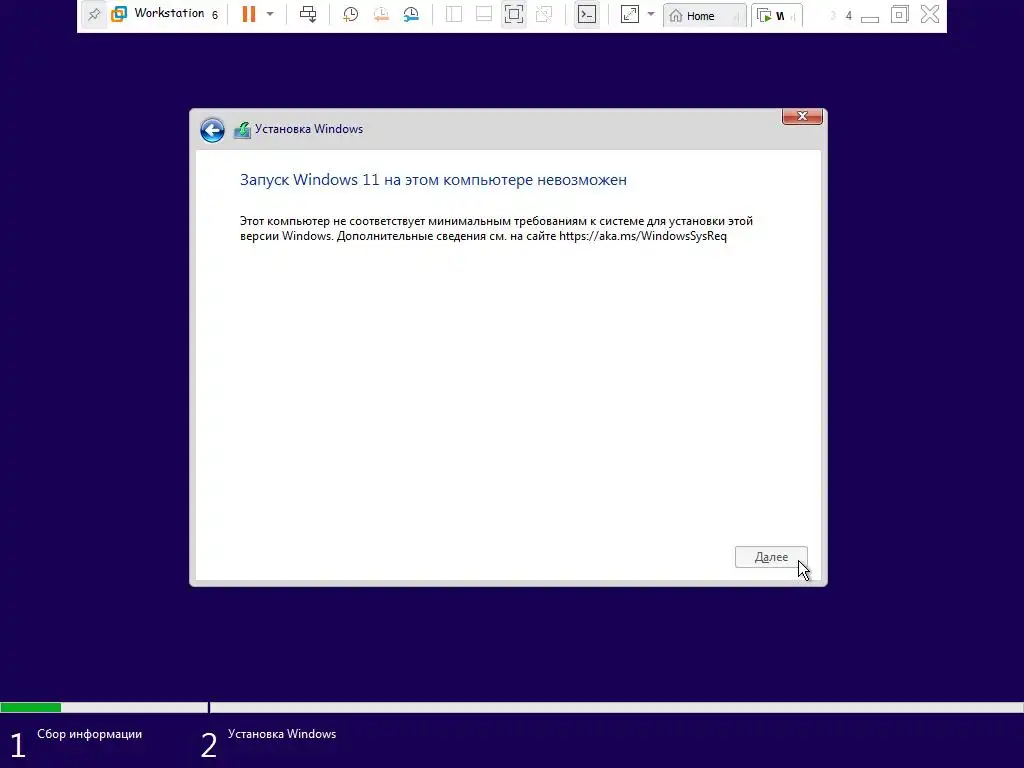Switch to Unity mode icon
The width and height of the screenshot is (1024, 768).
[544, 14]
